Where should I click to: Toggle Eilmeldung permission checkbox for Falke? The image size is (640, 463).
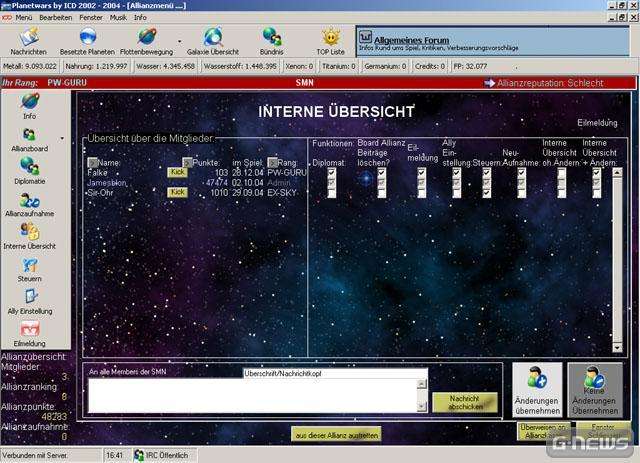[422, 173]
